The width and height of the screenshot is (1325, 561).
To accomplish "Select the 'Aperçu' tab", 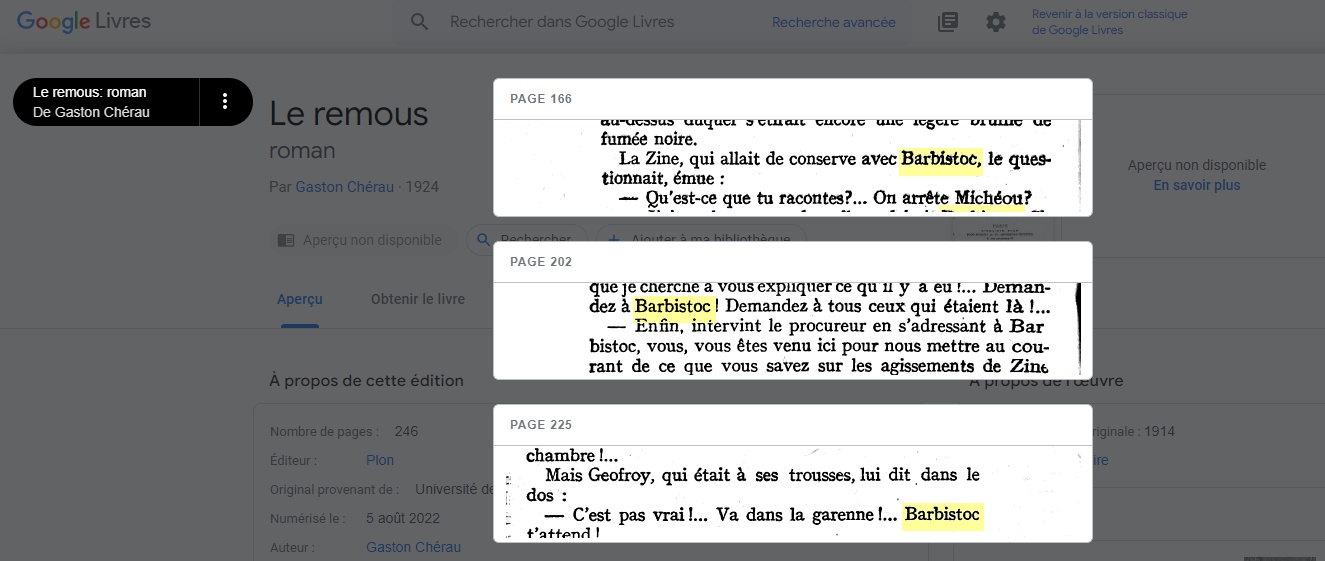I will point(300,299).
